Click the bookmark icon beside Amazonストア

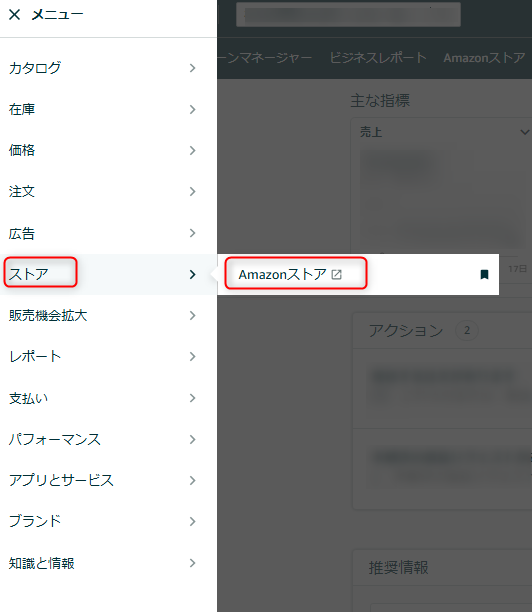(x=484, y=275)
